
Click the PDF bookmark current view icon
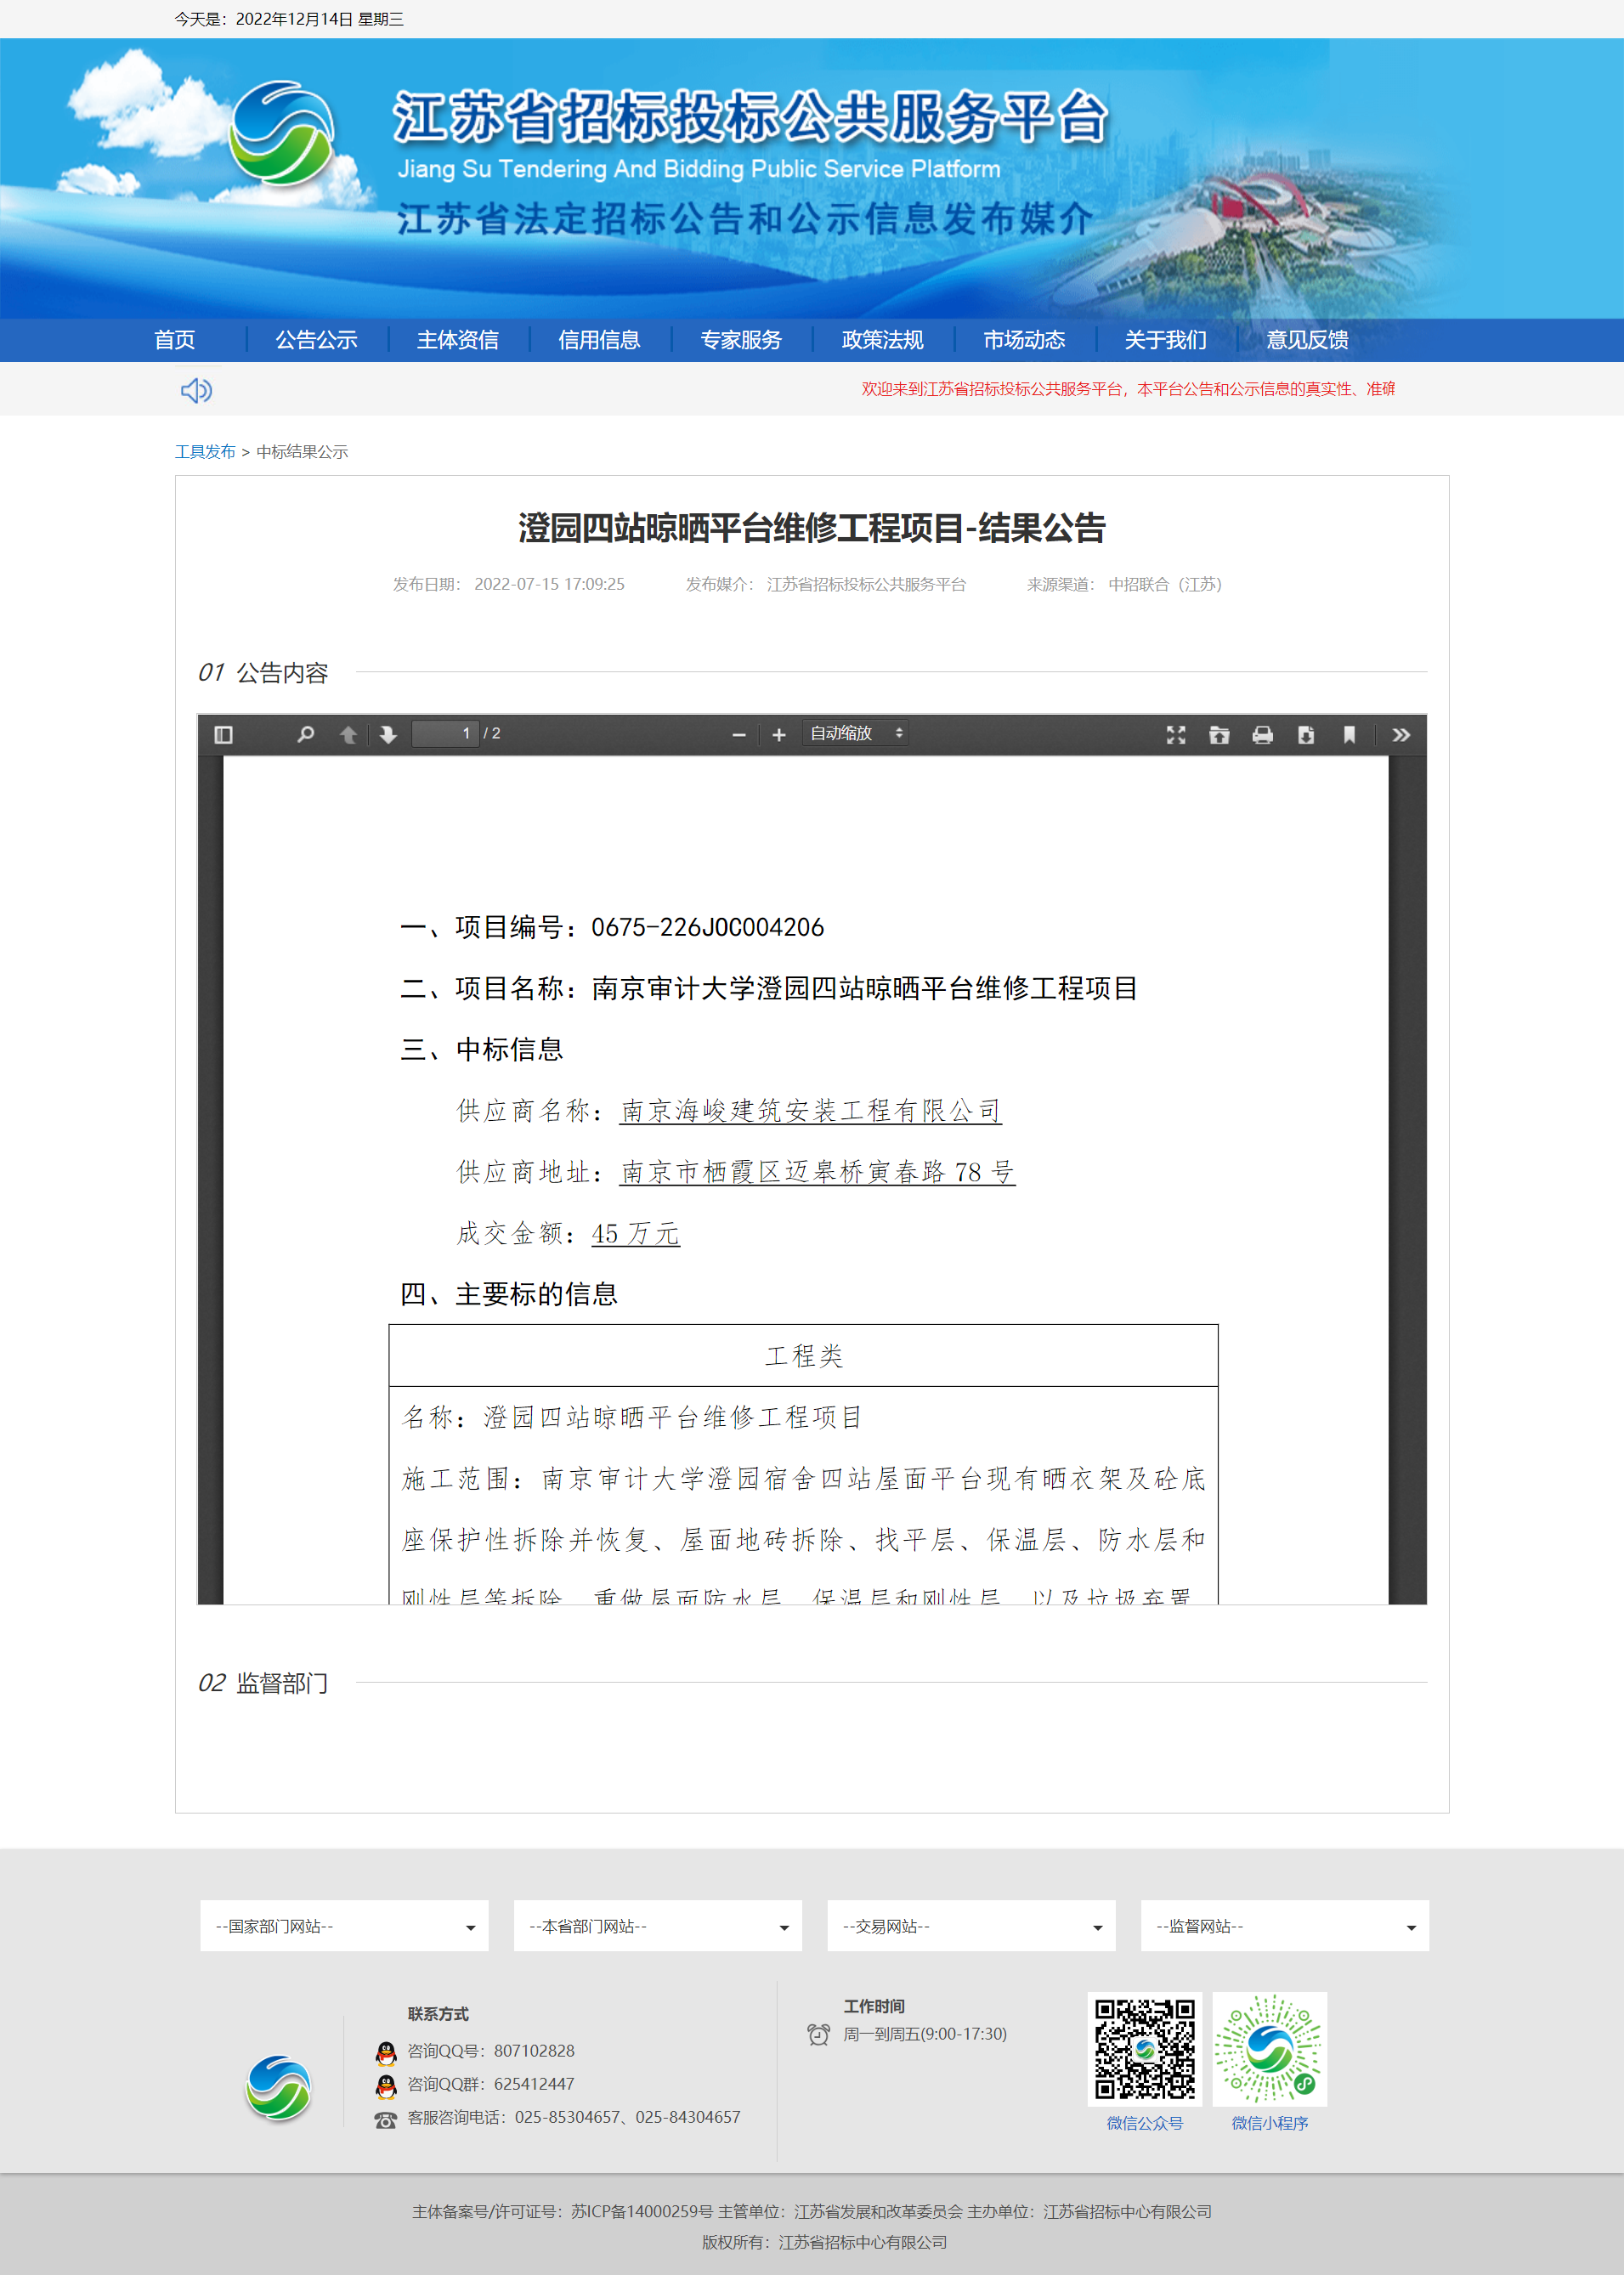pos(1349,735)
